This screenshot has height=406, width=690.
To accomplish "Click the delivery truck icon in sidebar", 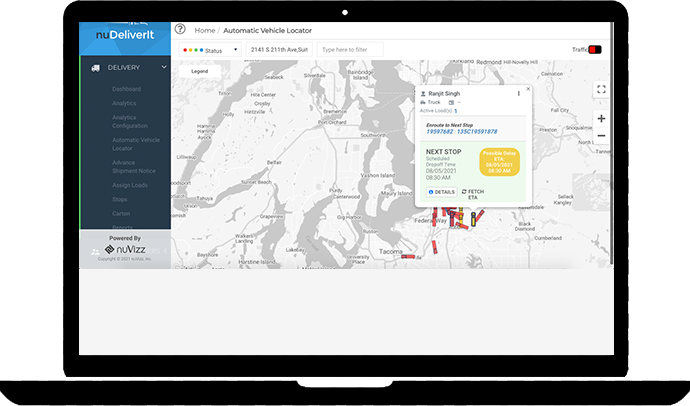I will [95, 68].
